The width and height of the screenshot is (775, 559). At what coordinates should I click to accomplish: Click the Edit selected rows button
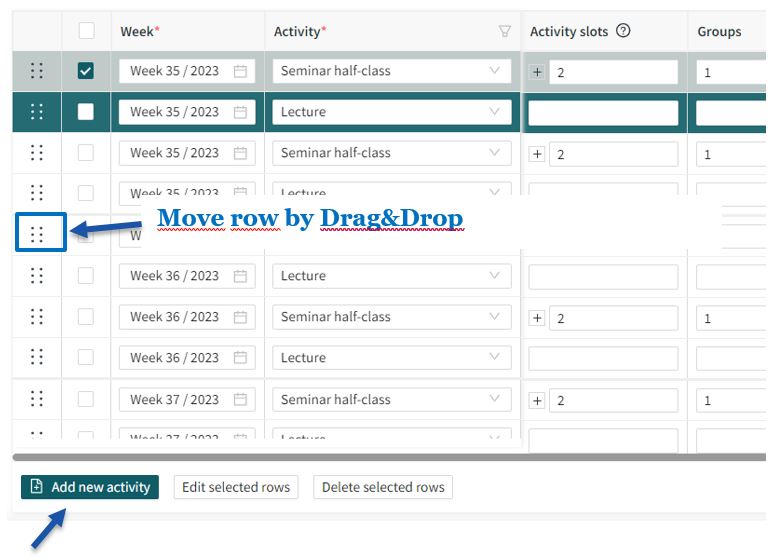click(236, 487)
